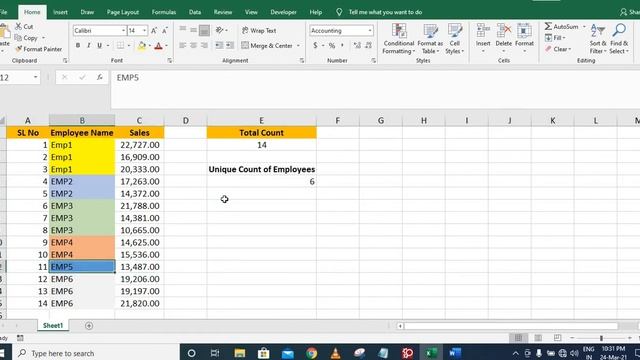This screenshot has width=640, height=360.
Task: Open Word from the taskbar
Action: click(455, 353)
